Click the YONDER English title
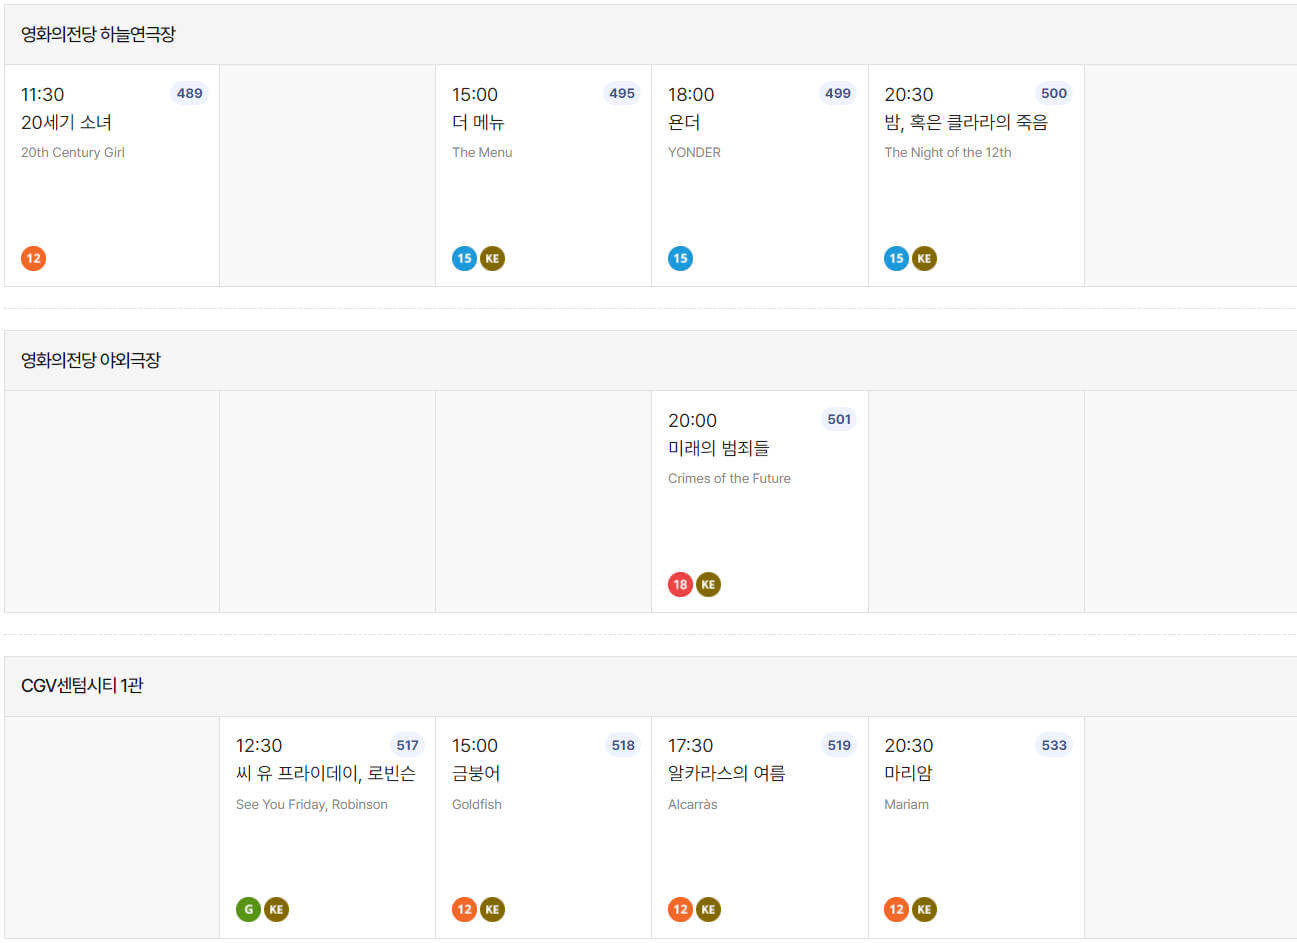The image size is (1297, 943). pos(694,152)
